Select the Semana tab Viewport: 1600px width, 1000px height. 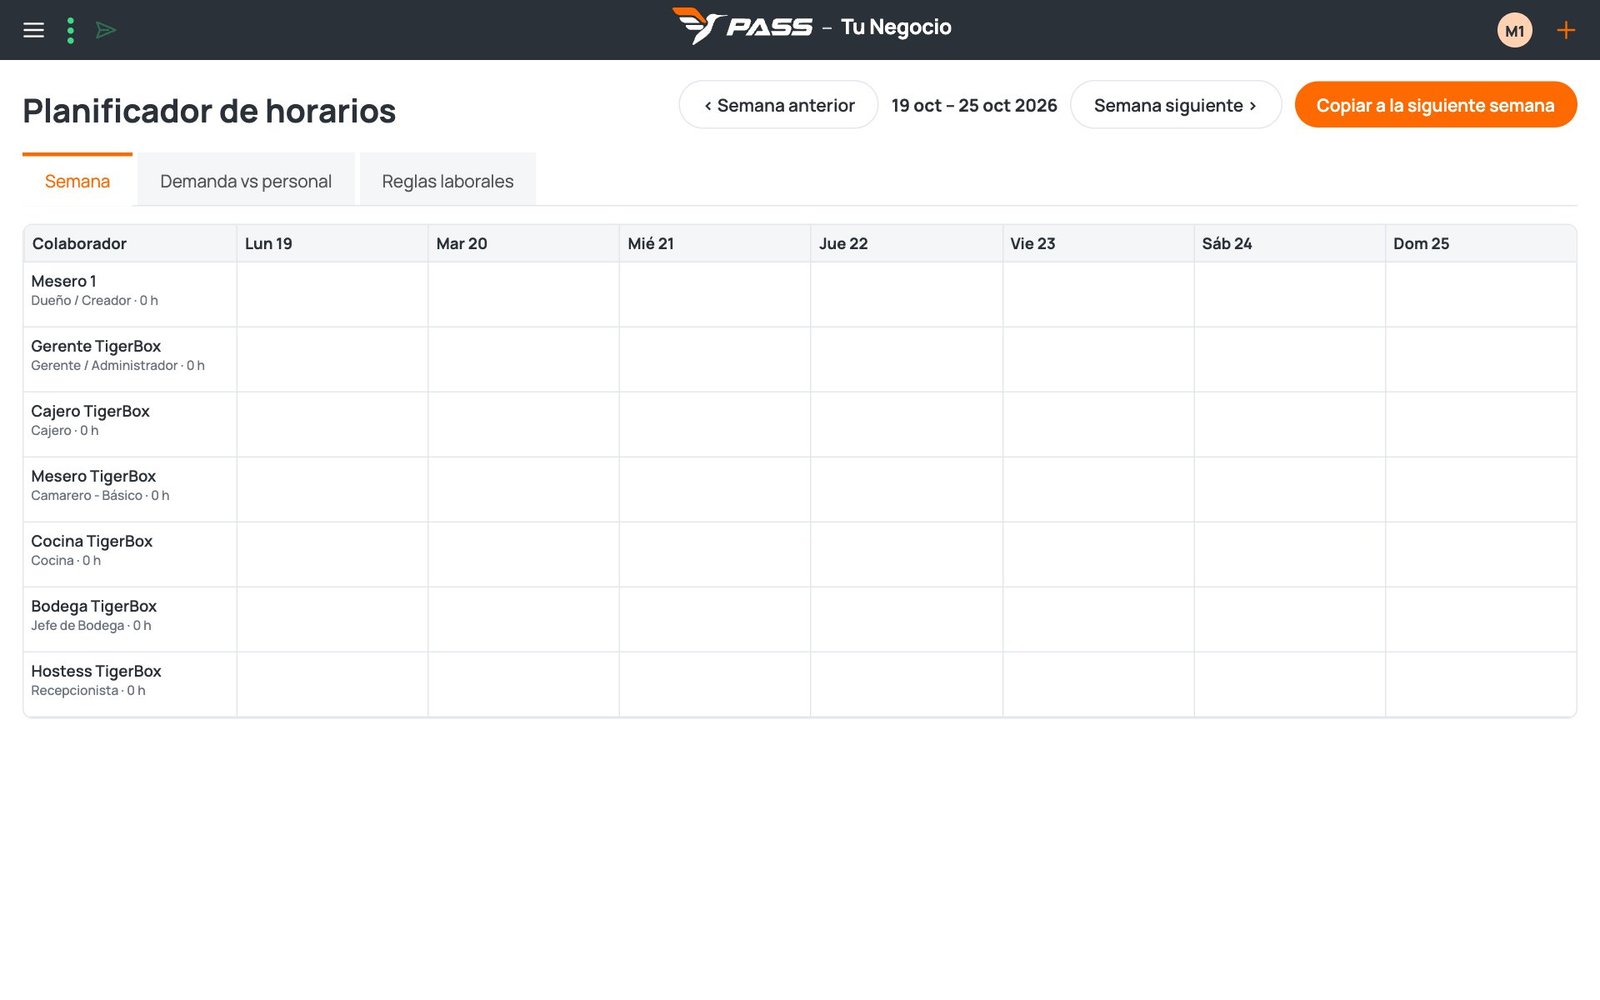click(77, 181)
